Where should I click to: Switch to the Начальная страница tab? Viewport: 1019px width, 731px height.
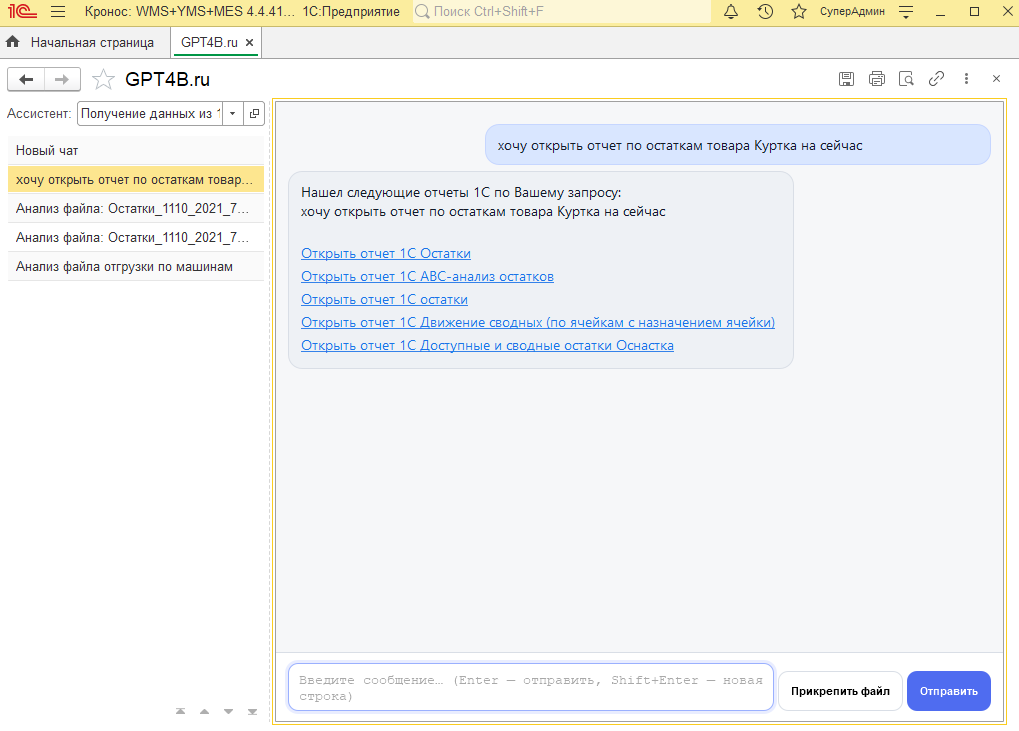(81, 43)
